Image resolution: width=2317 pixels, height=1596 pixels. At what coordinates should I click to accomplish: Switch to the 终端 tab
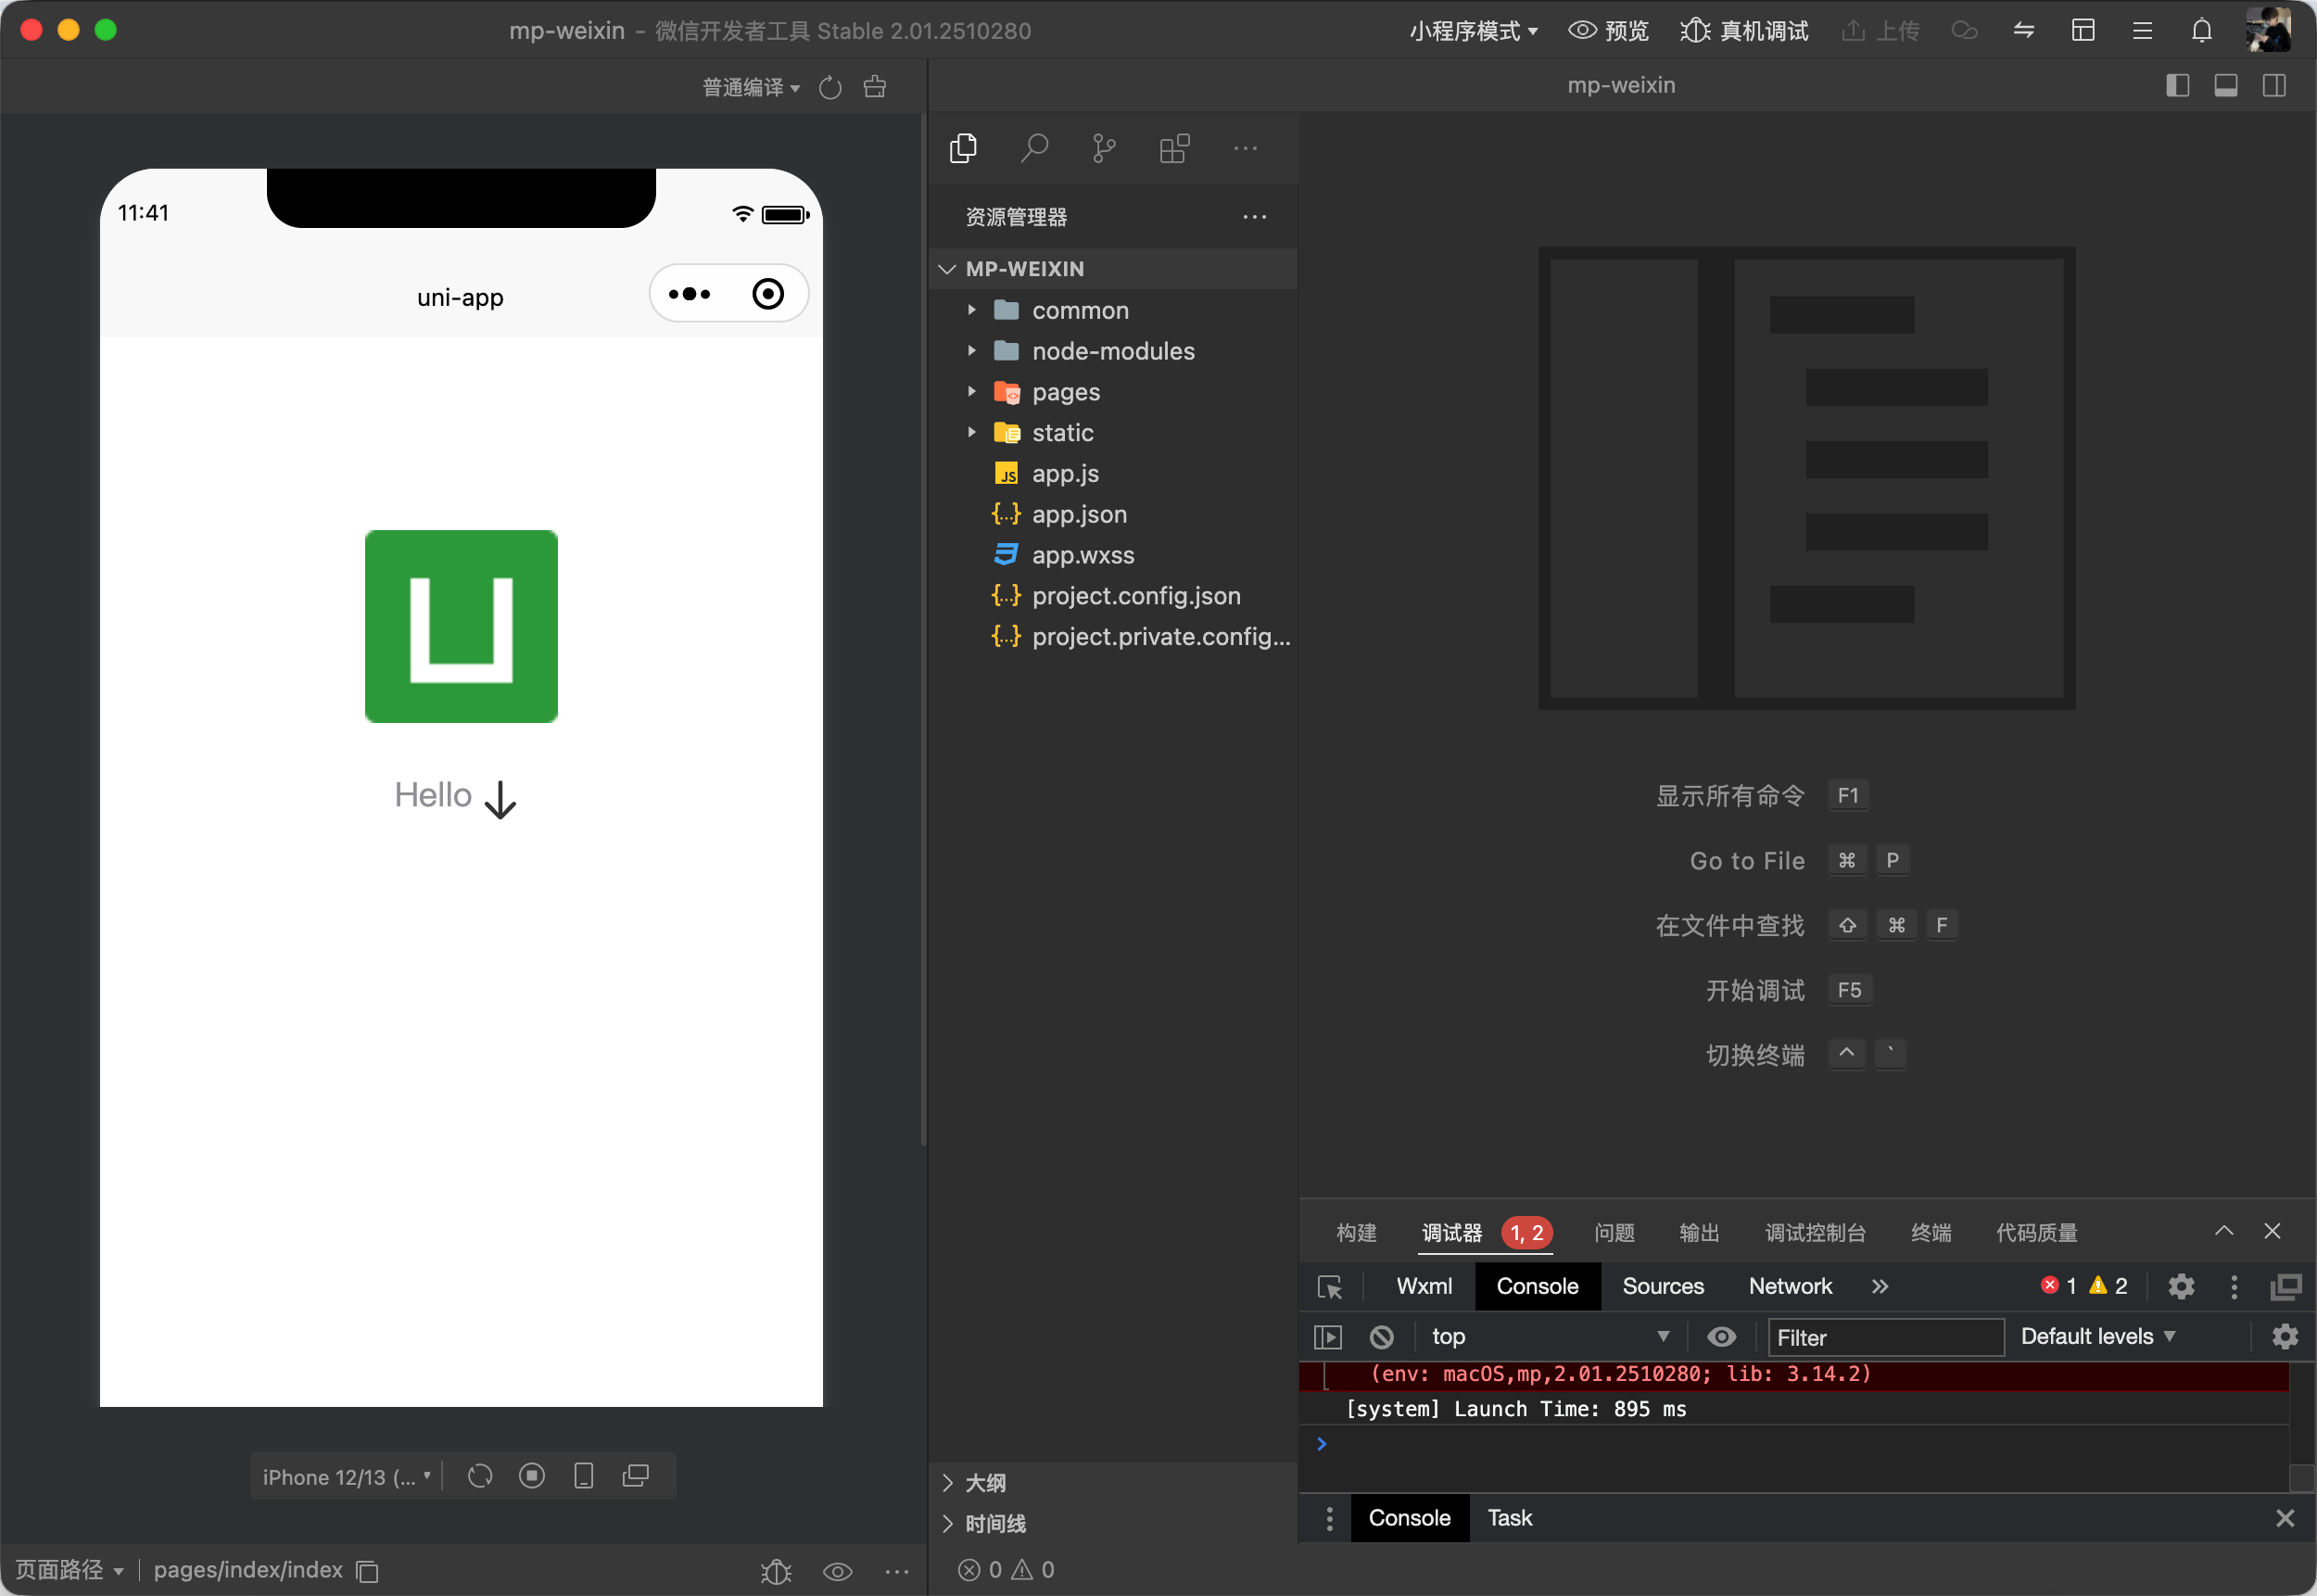click(x=1930, y=1233)
